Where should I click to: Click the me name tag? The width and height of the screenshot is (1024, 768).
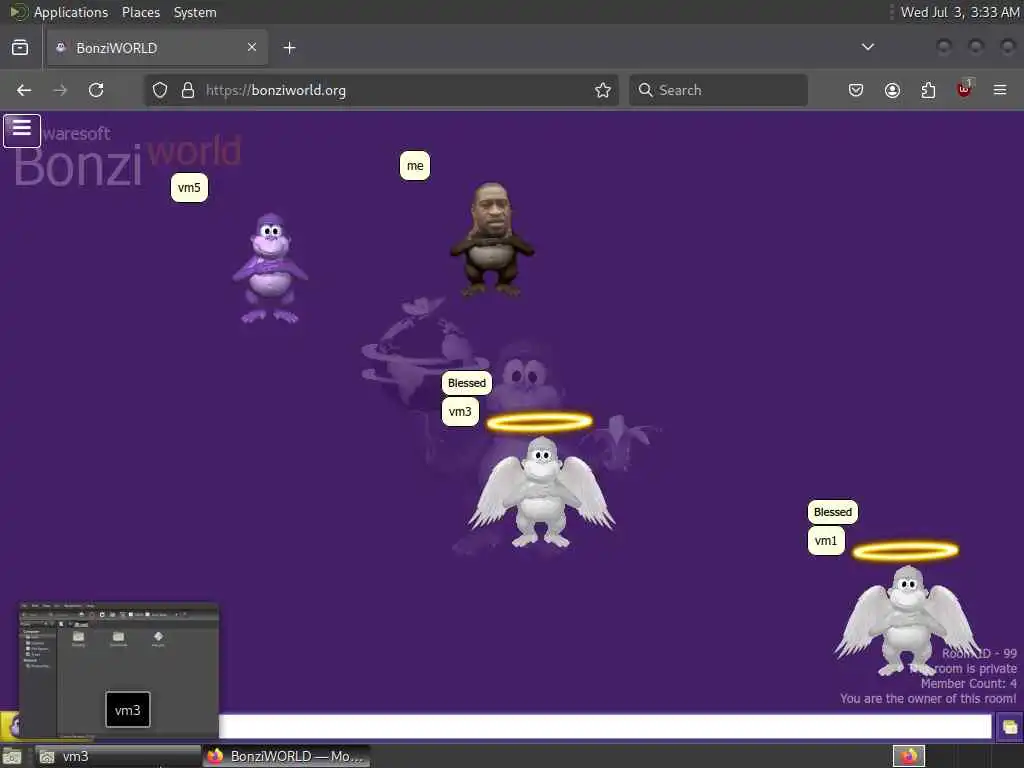click(415, 166)
